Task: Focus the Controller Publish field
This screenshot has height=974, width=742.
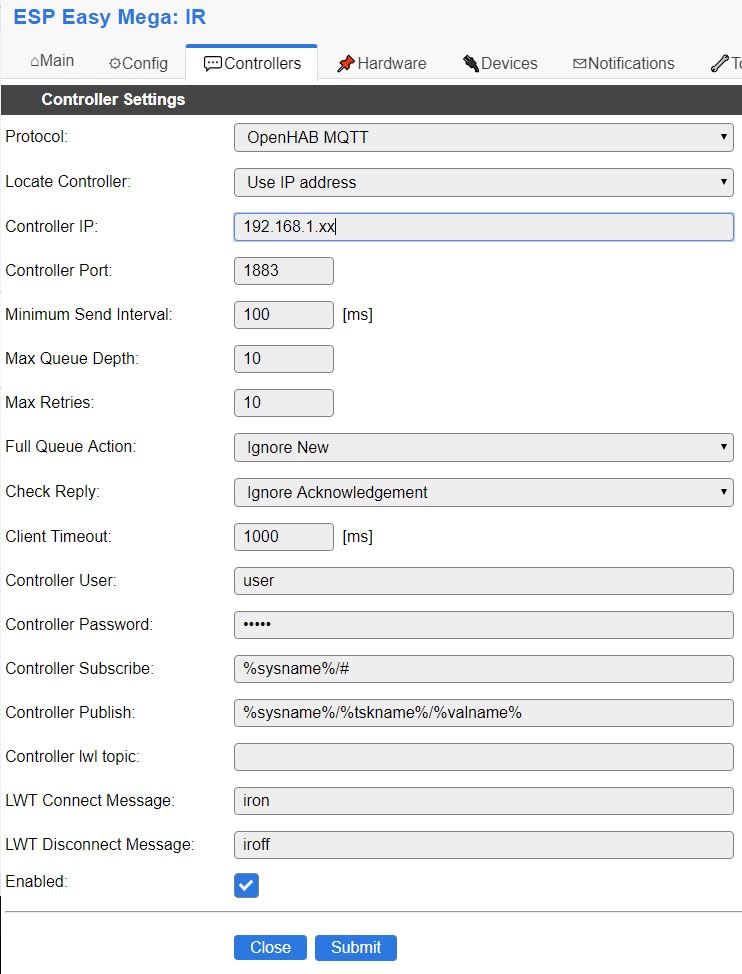Action: (484, 713)
